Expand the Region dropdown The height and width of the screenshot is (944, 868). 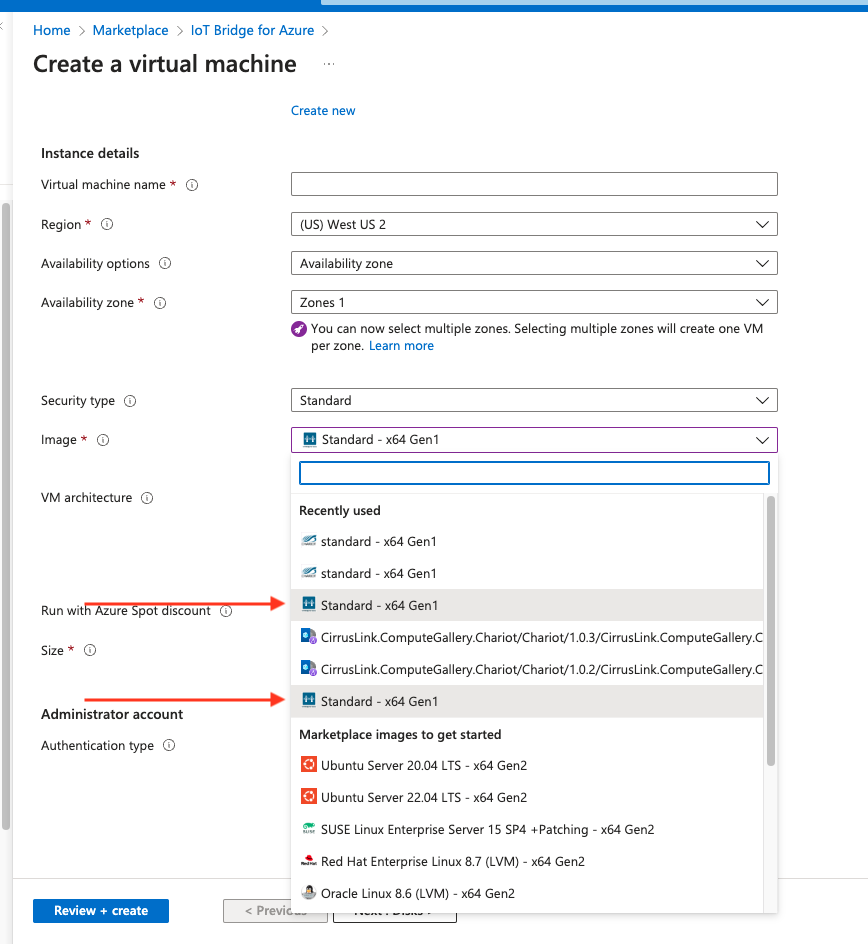(x=533, y=224)
